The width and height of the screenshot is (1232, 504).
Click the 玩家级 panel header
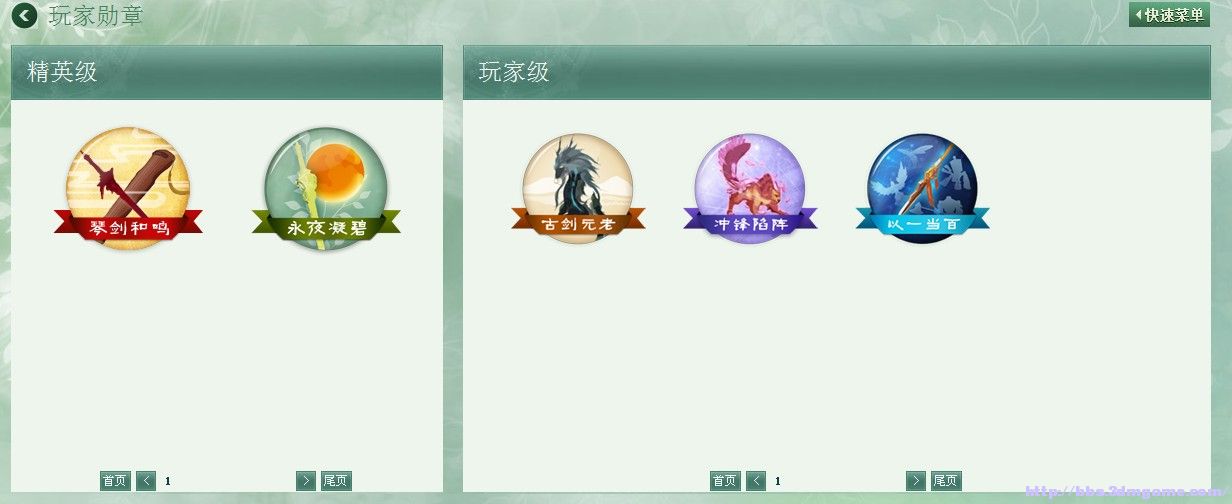(x=837, y=72)
